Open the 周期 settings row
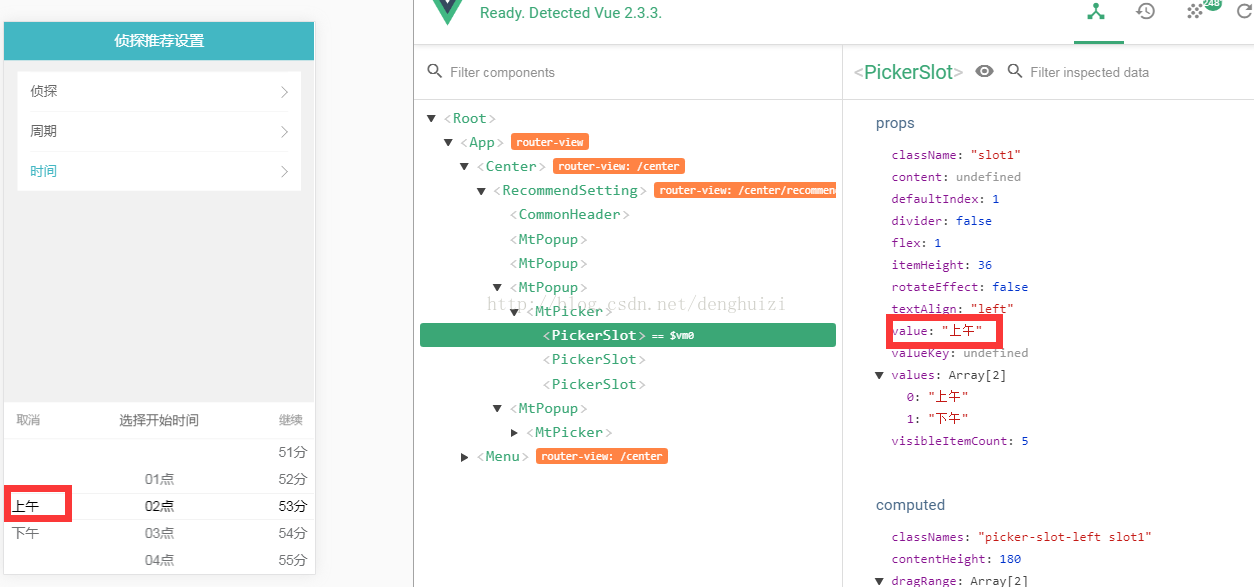This screenshot has width=1254, height=587. pos(159,132)
